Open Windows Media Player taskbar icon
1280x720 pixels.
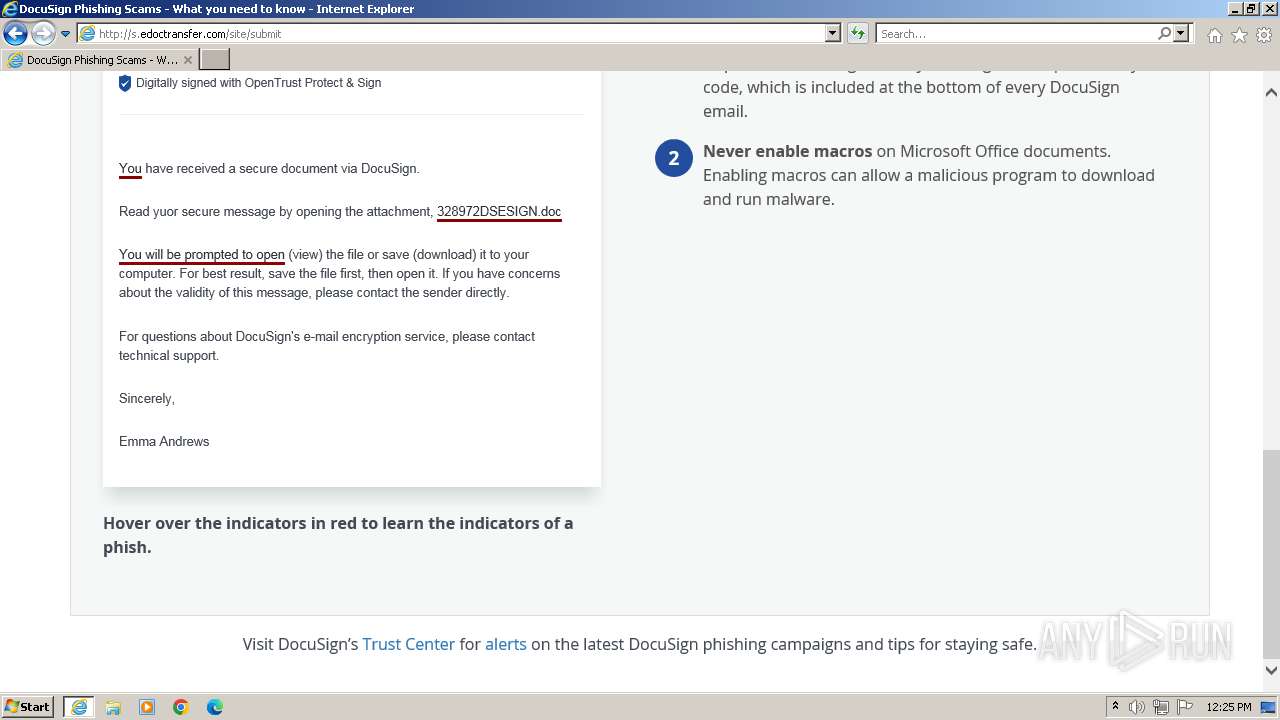coord(147,707)
